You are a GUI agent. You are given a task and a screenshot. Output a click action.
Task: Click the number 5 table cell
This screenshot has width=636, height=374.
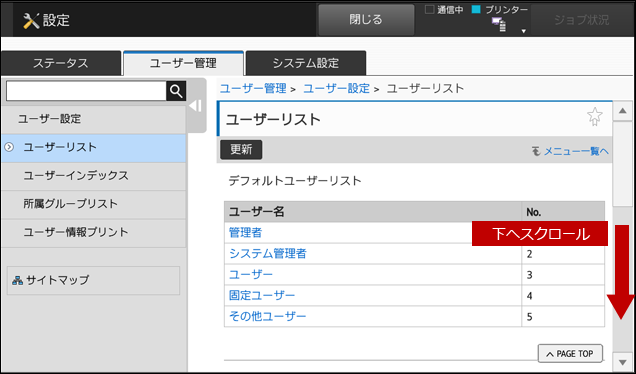(x=563, y=316)
